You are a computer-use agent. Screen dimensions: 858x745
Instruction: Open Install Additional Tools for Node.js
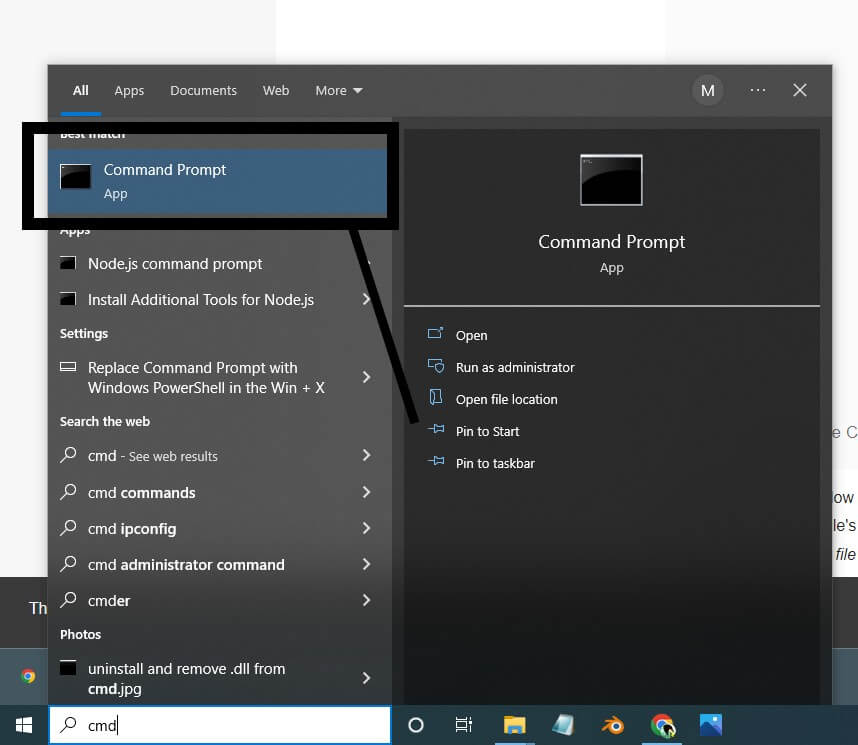[201, 300]
